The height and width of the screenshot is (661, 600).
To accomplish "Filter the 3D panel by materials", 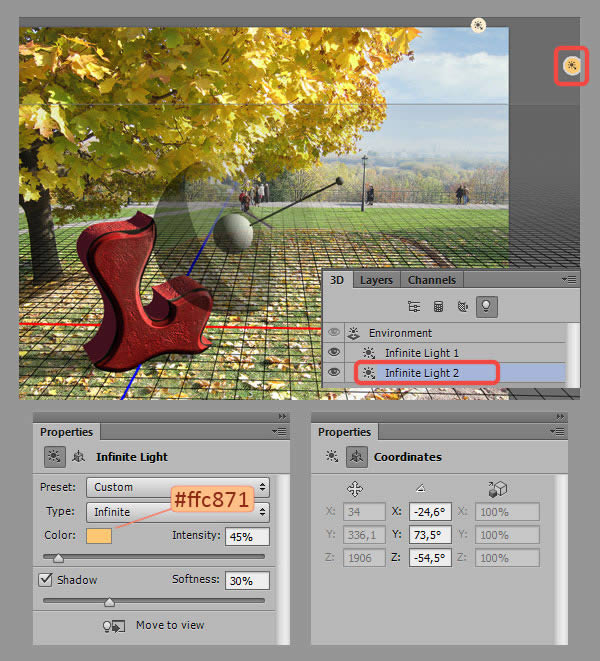I will click(461, 307).
